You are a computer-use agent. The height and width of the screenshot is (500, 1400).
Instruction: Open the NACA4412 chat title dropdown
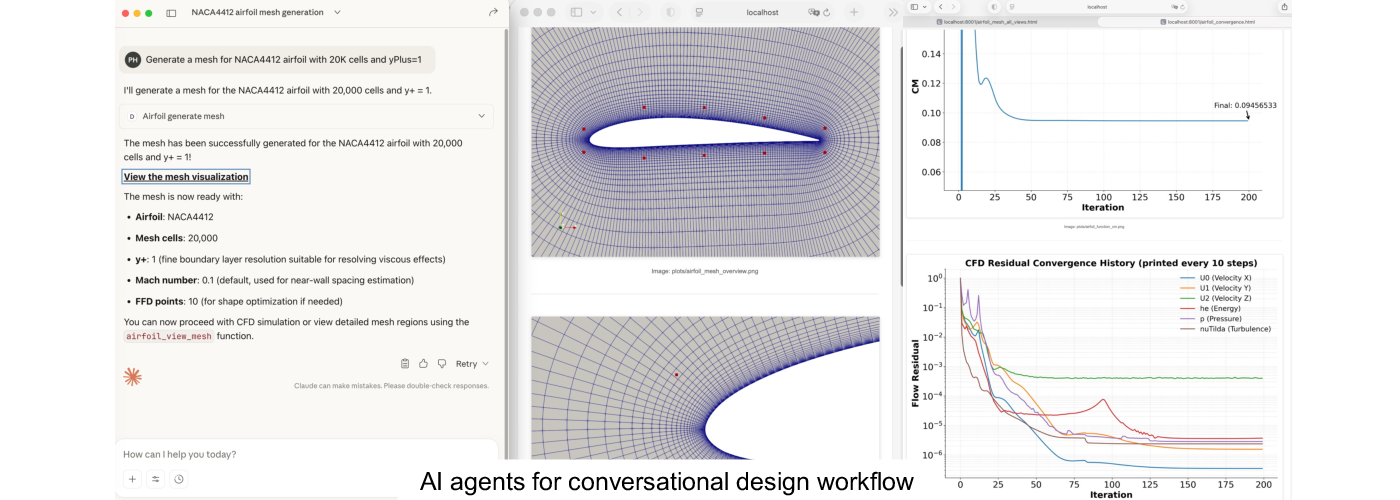pos(337,13)
